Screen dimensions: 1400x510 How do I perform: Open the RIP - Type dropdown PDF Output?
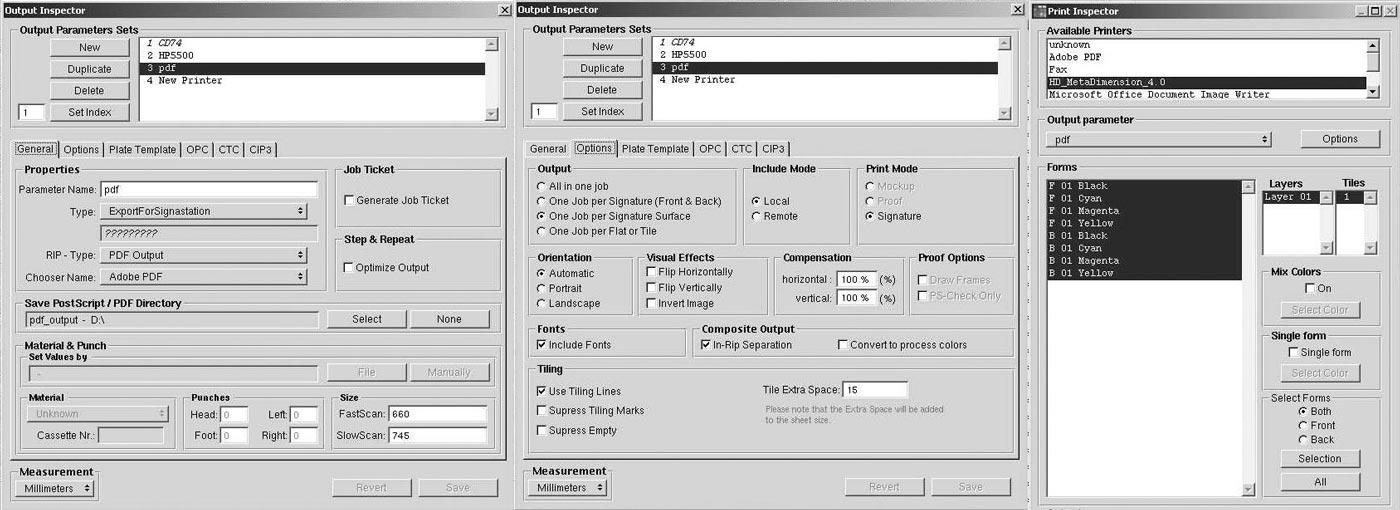coord(203,255)
